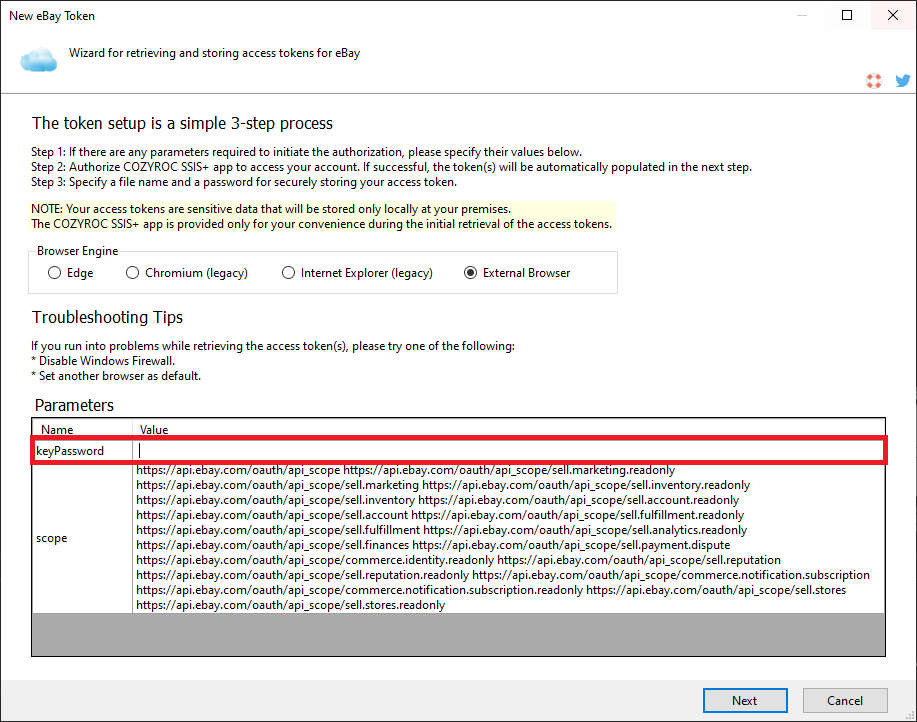Open the help lifebuoy icon
Screen dimensions: 917x722
pyautogui.click(x=874, y=81)
